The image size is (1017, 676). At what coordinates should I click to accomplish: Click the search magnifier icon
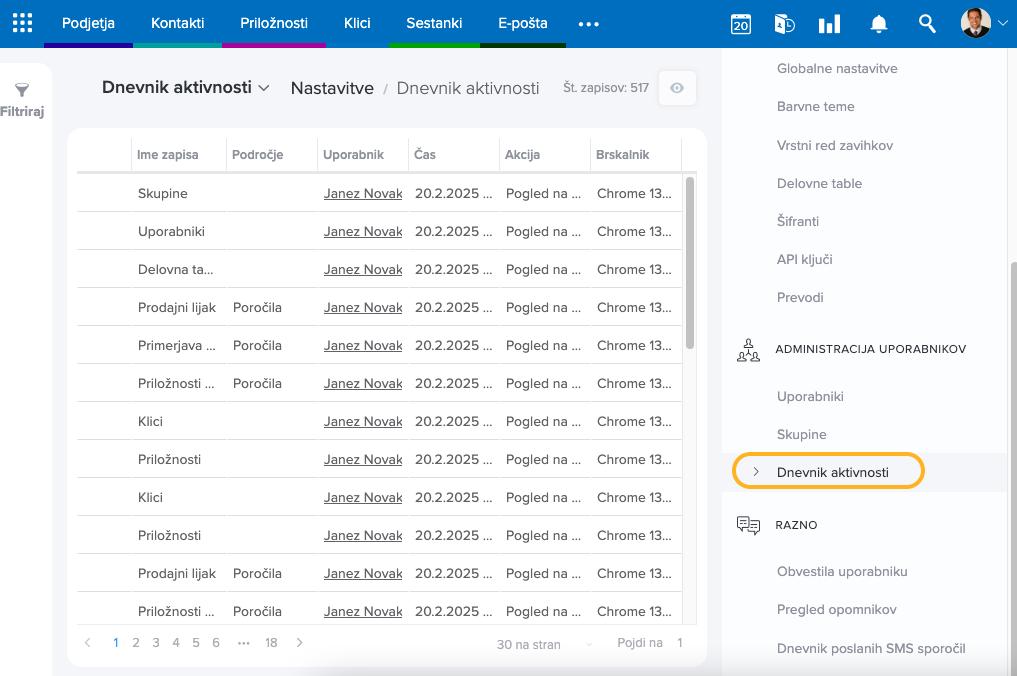click(927, 24)
